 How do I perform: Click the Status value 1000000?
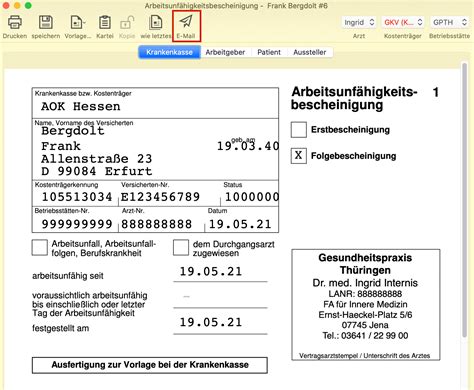(252, 197)
